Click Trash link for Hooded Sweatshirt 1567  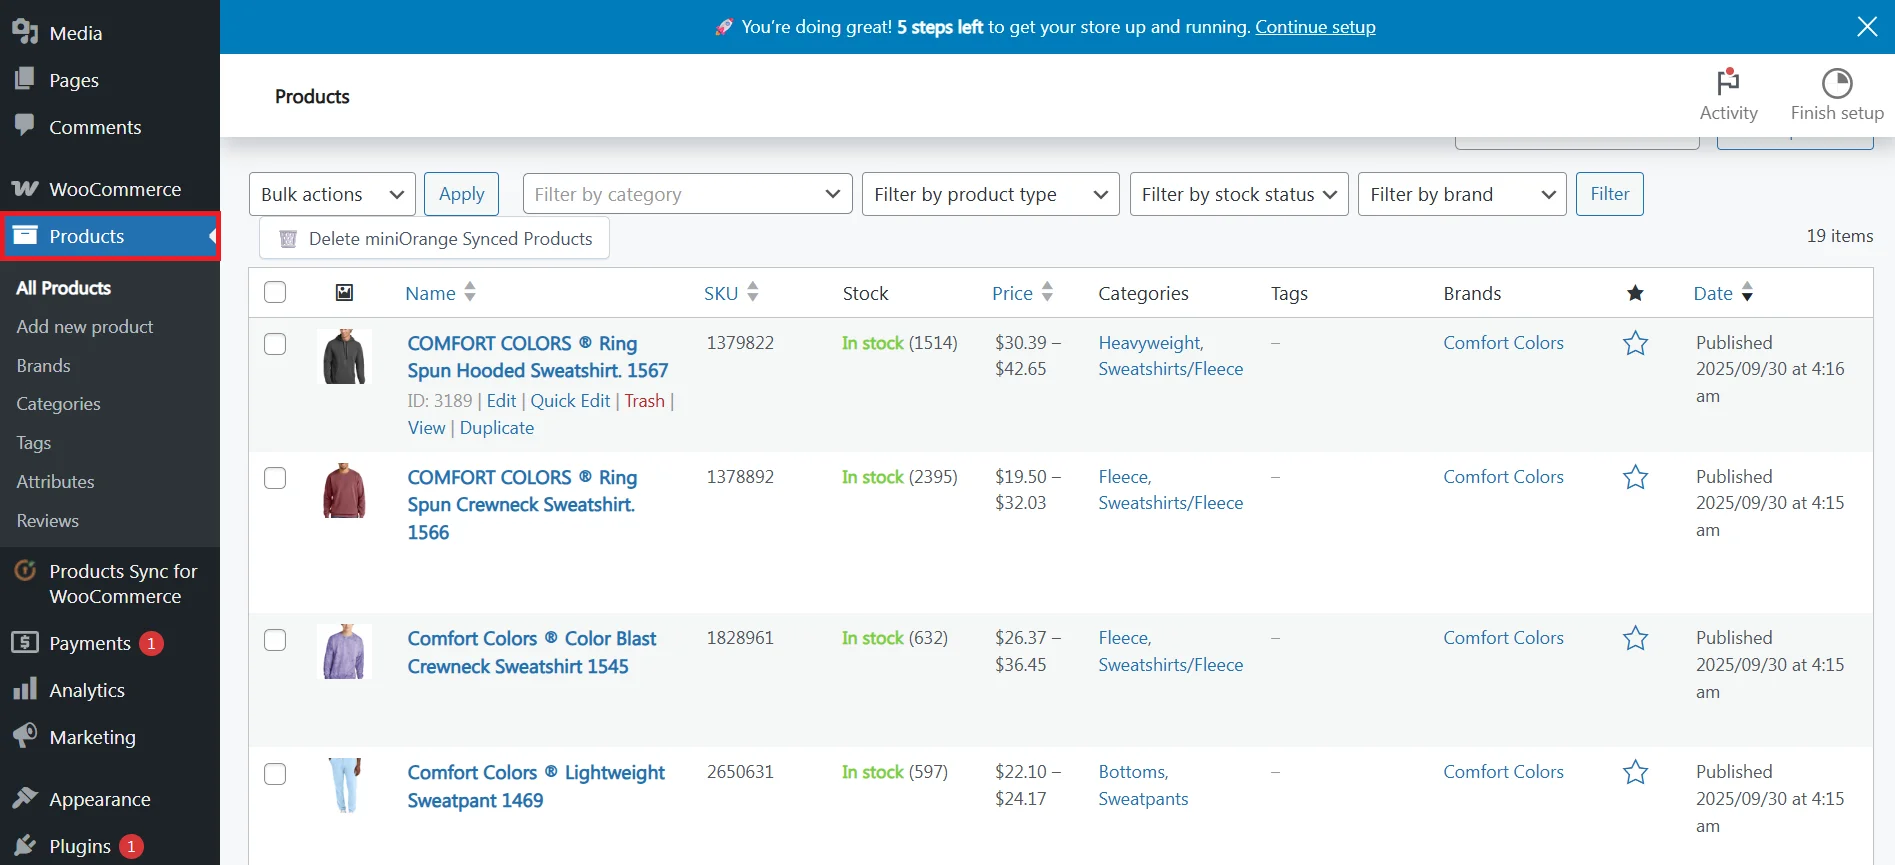pyautogui.click(x=644, y=401)
